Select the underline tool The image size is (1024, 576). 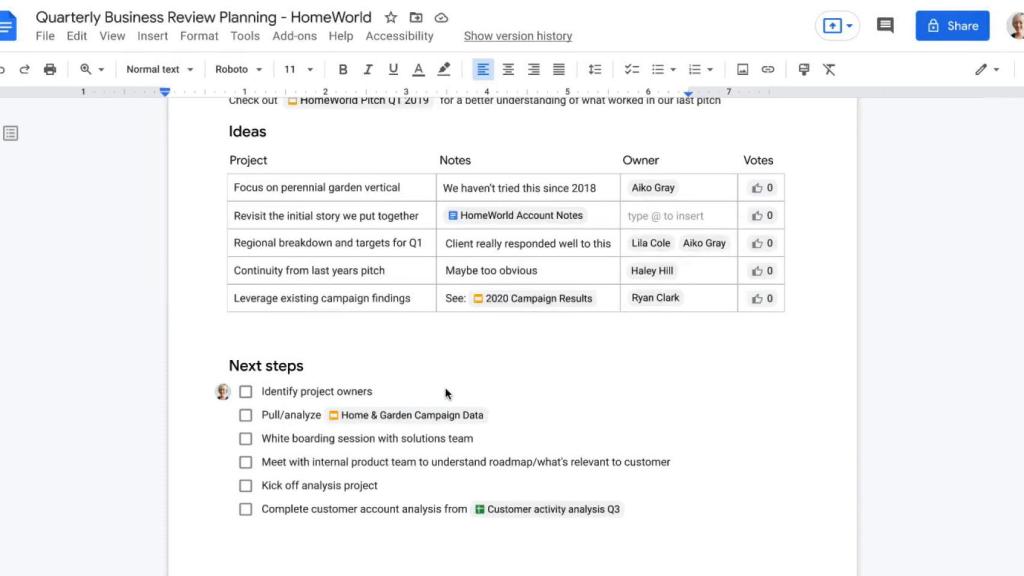pyautogui.click(x=391, y=69)
